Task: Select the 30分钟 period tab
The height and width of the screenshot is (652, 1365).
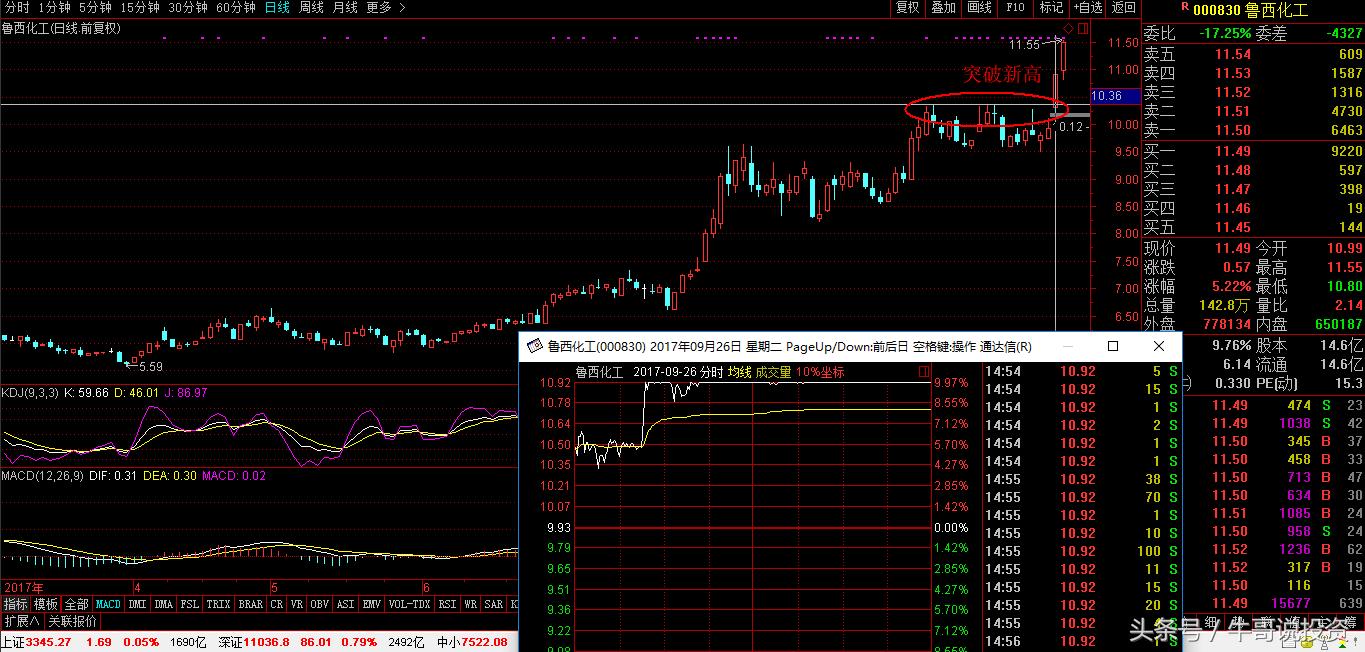Action: (x=188, y=7)
